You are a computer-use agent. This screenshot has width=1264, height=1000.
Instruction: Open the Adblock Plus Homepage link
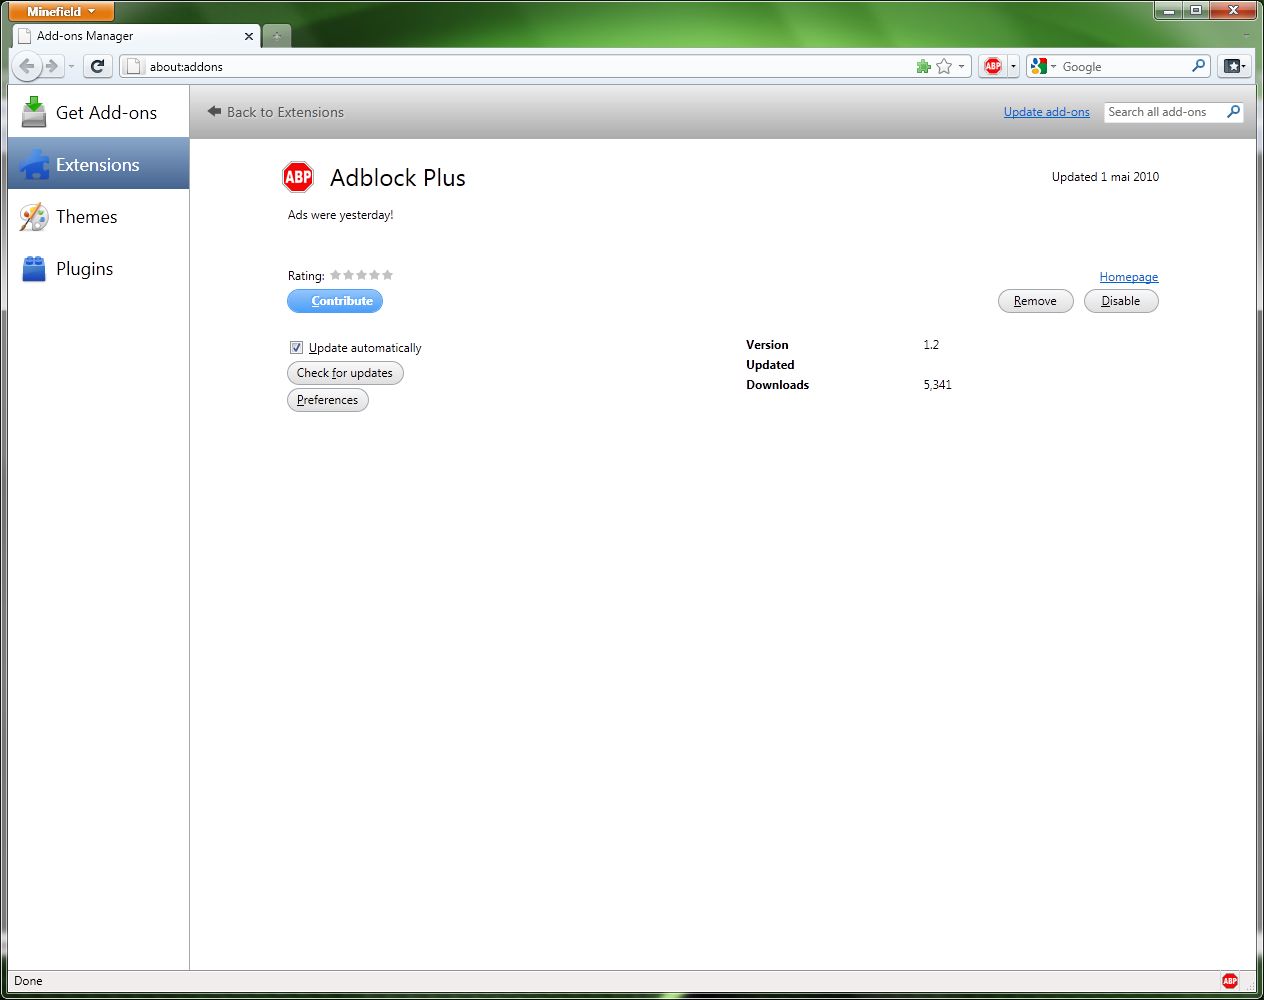1128,277
